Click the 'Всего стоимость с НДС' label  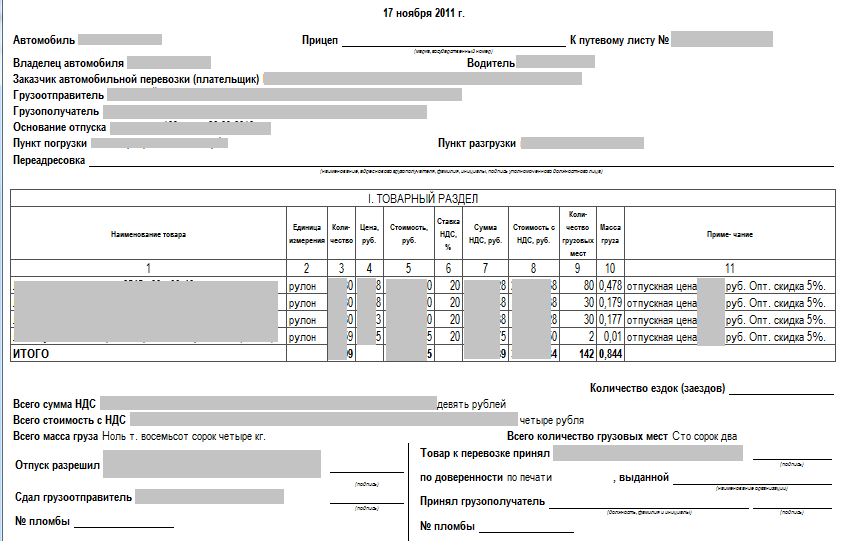pos(69,420)
